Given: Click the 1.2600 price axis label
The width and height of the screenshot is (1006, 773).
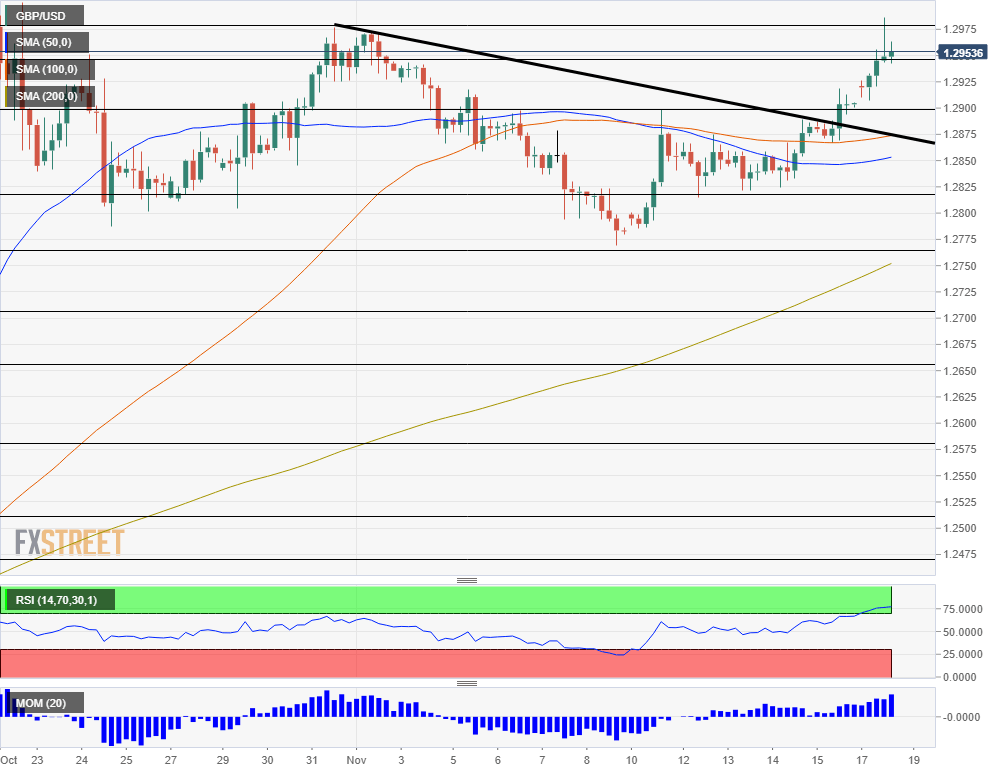Looking at the screenshot, I should [960, 423].
